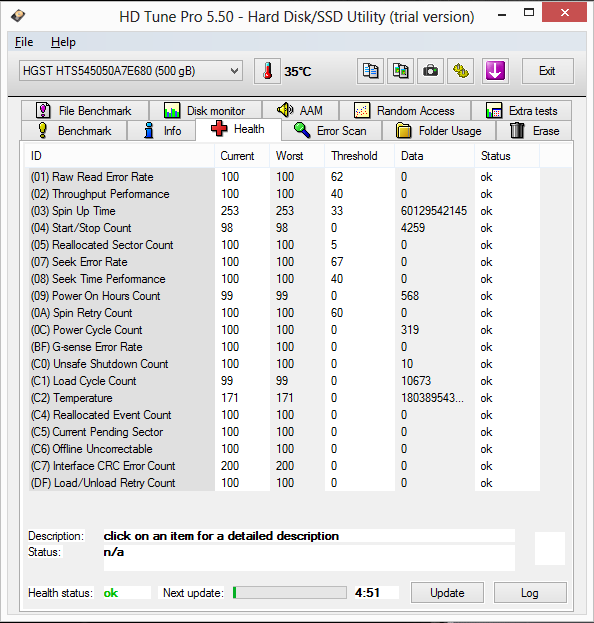Viewport: 594px width, 623px height.
Task: Open the File menu
Action: pos(24,42)
